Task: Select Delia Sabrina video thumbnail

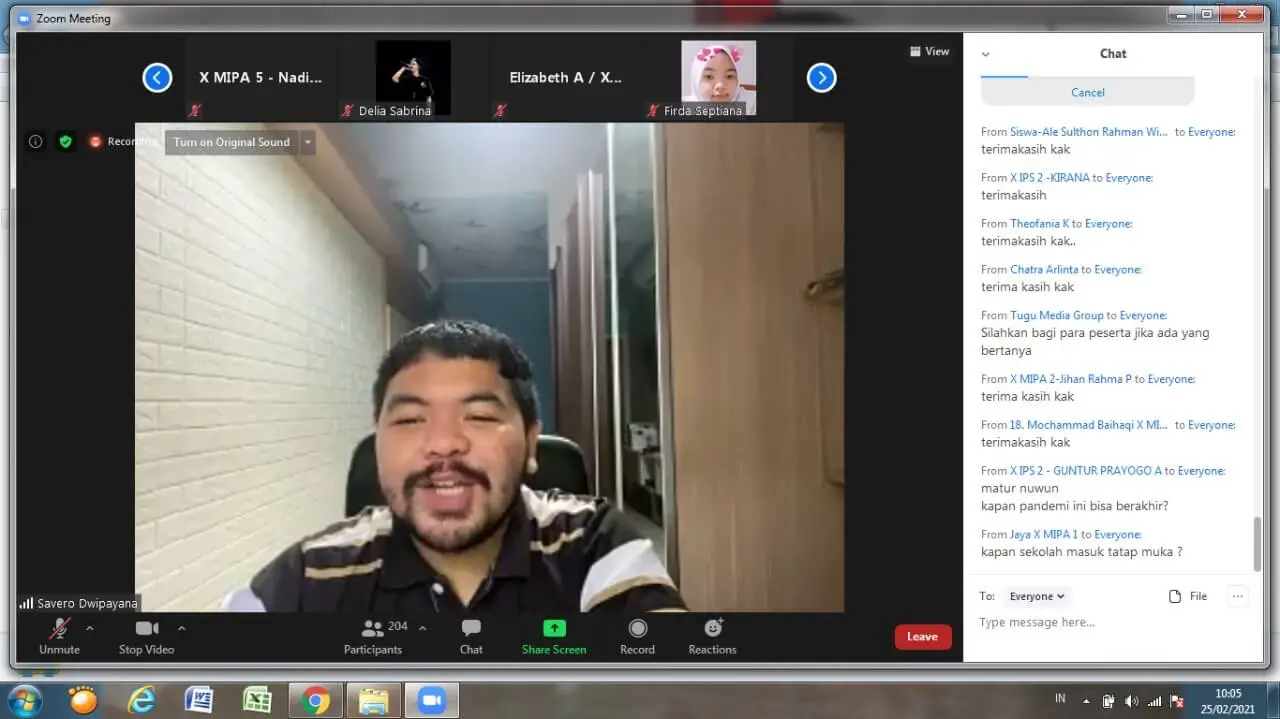Action: 413,78
